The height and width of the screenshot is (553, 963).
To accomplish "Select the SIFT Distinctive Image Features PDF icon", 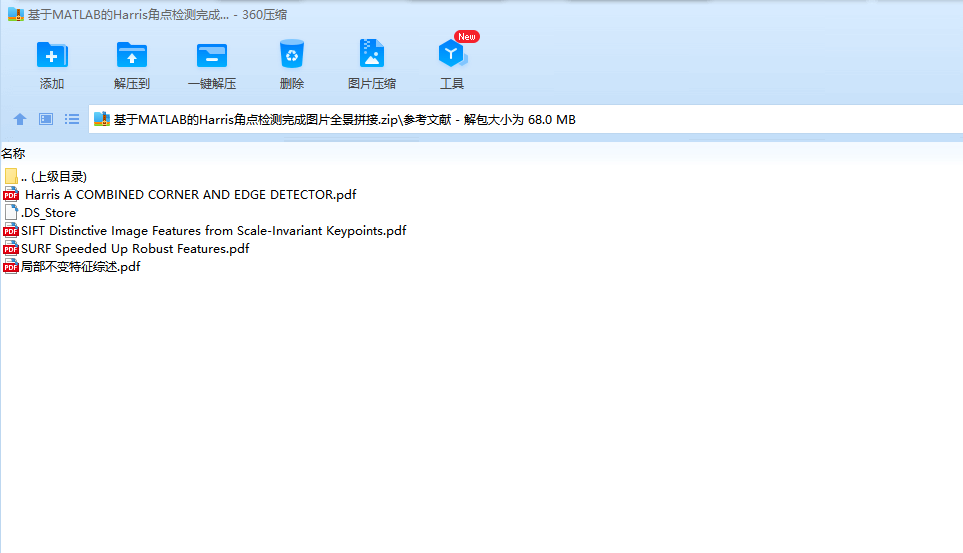I will tap(10, 231).
